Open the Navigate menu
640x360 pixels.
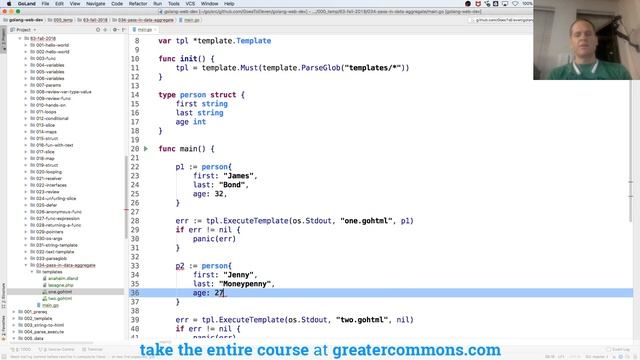click(96, 4)
